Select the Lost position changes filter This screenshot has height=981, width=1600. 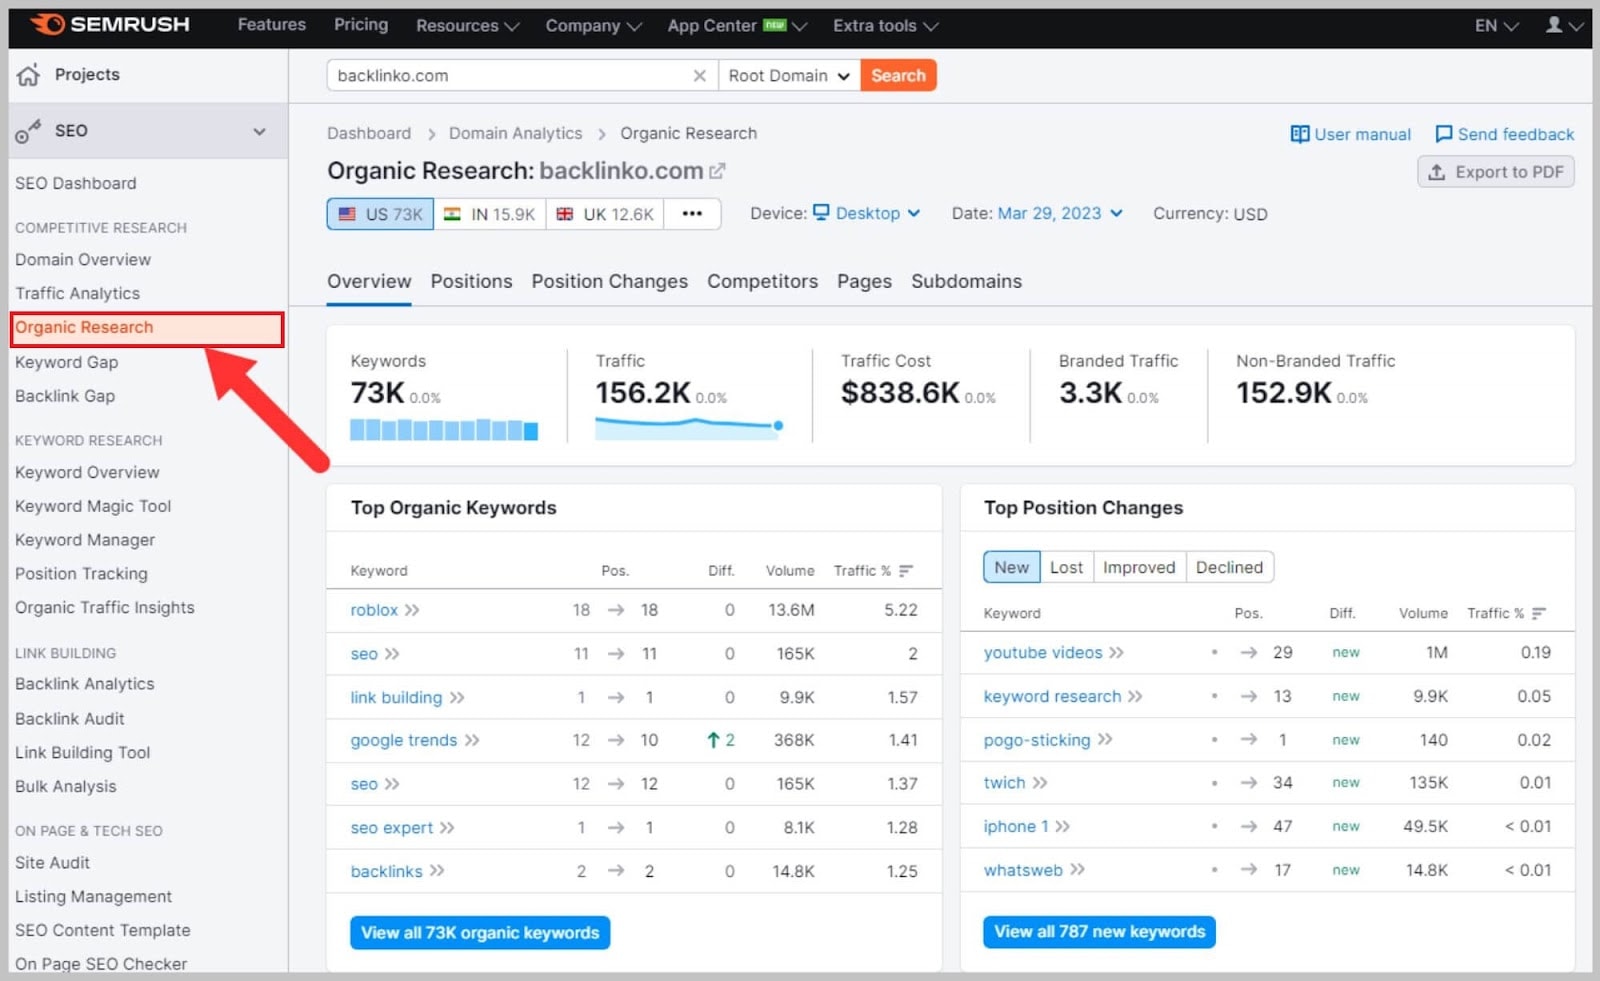point(1066,567)
